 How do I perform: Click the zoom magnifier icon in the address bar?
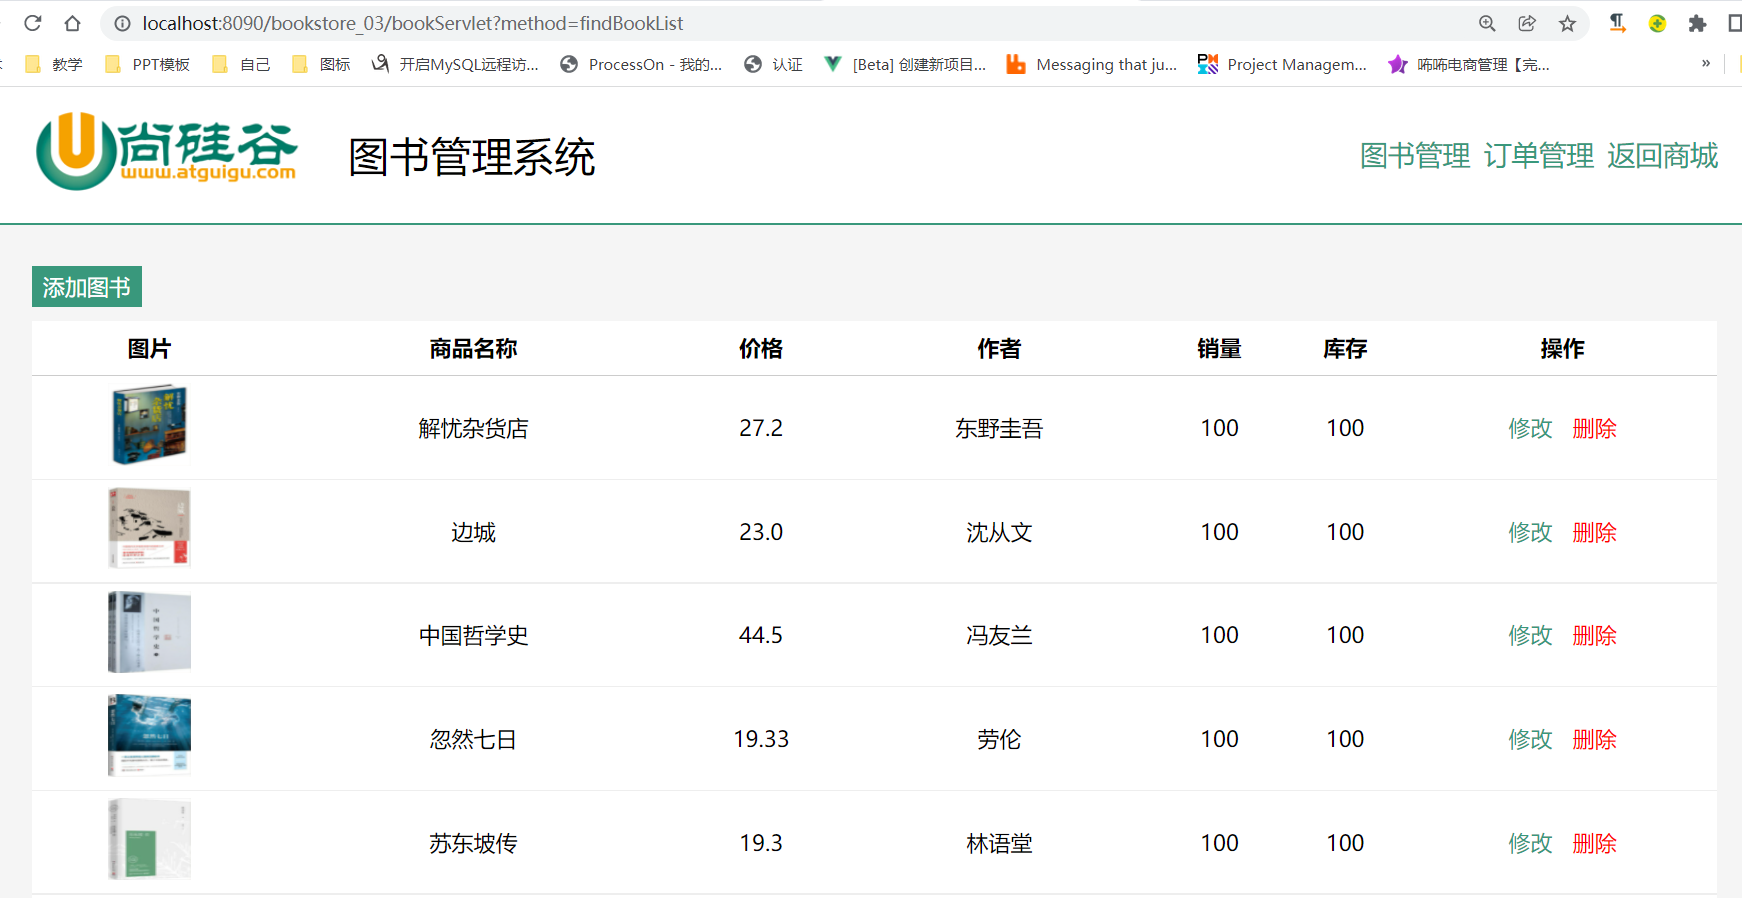pos(1487,23)
